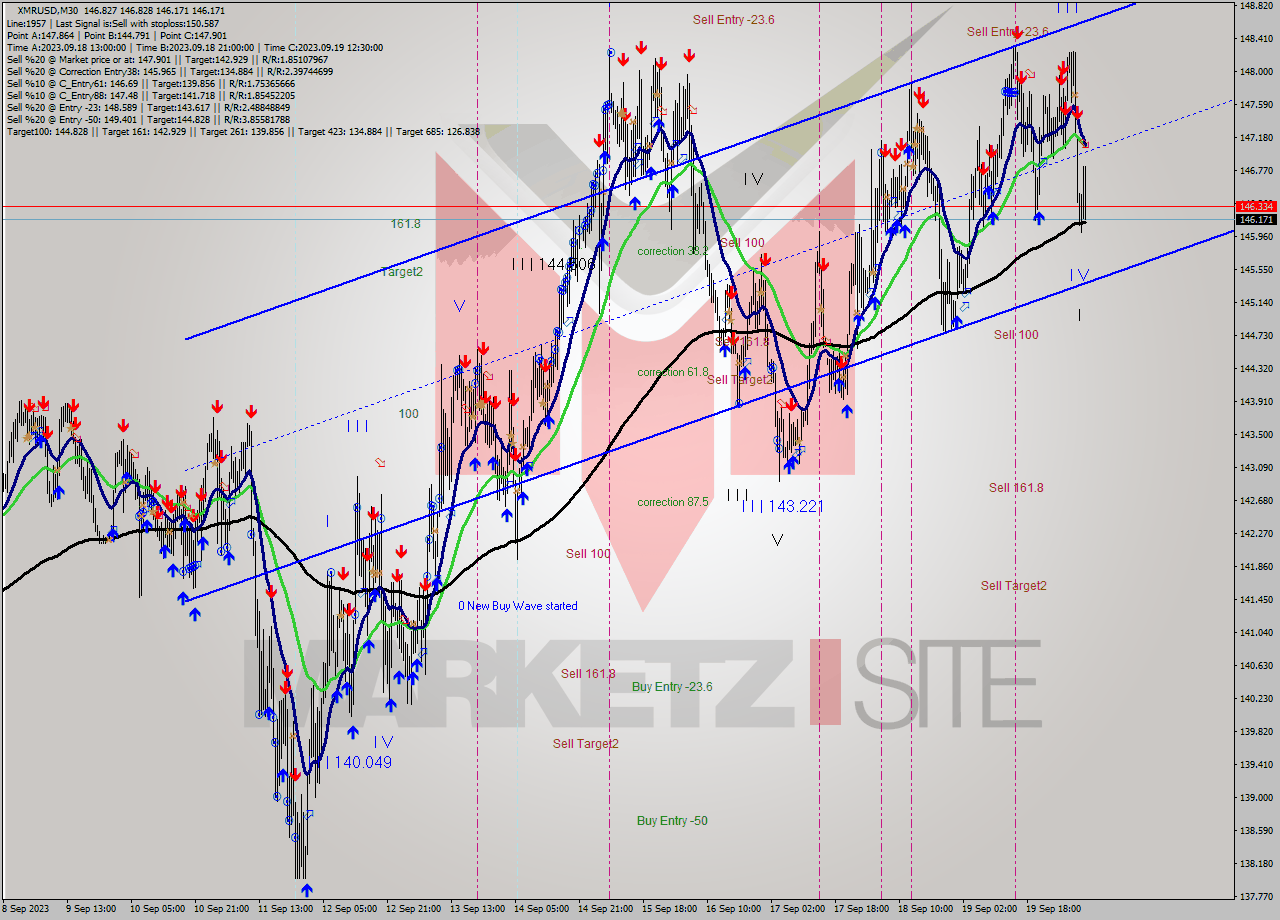Click the 143.500 price axis value

(x=1256, y=435)
